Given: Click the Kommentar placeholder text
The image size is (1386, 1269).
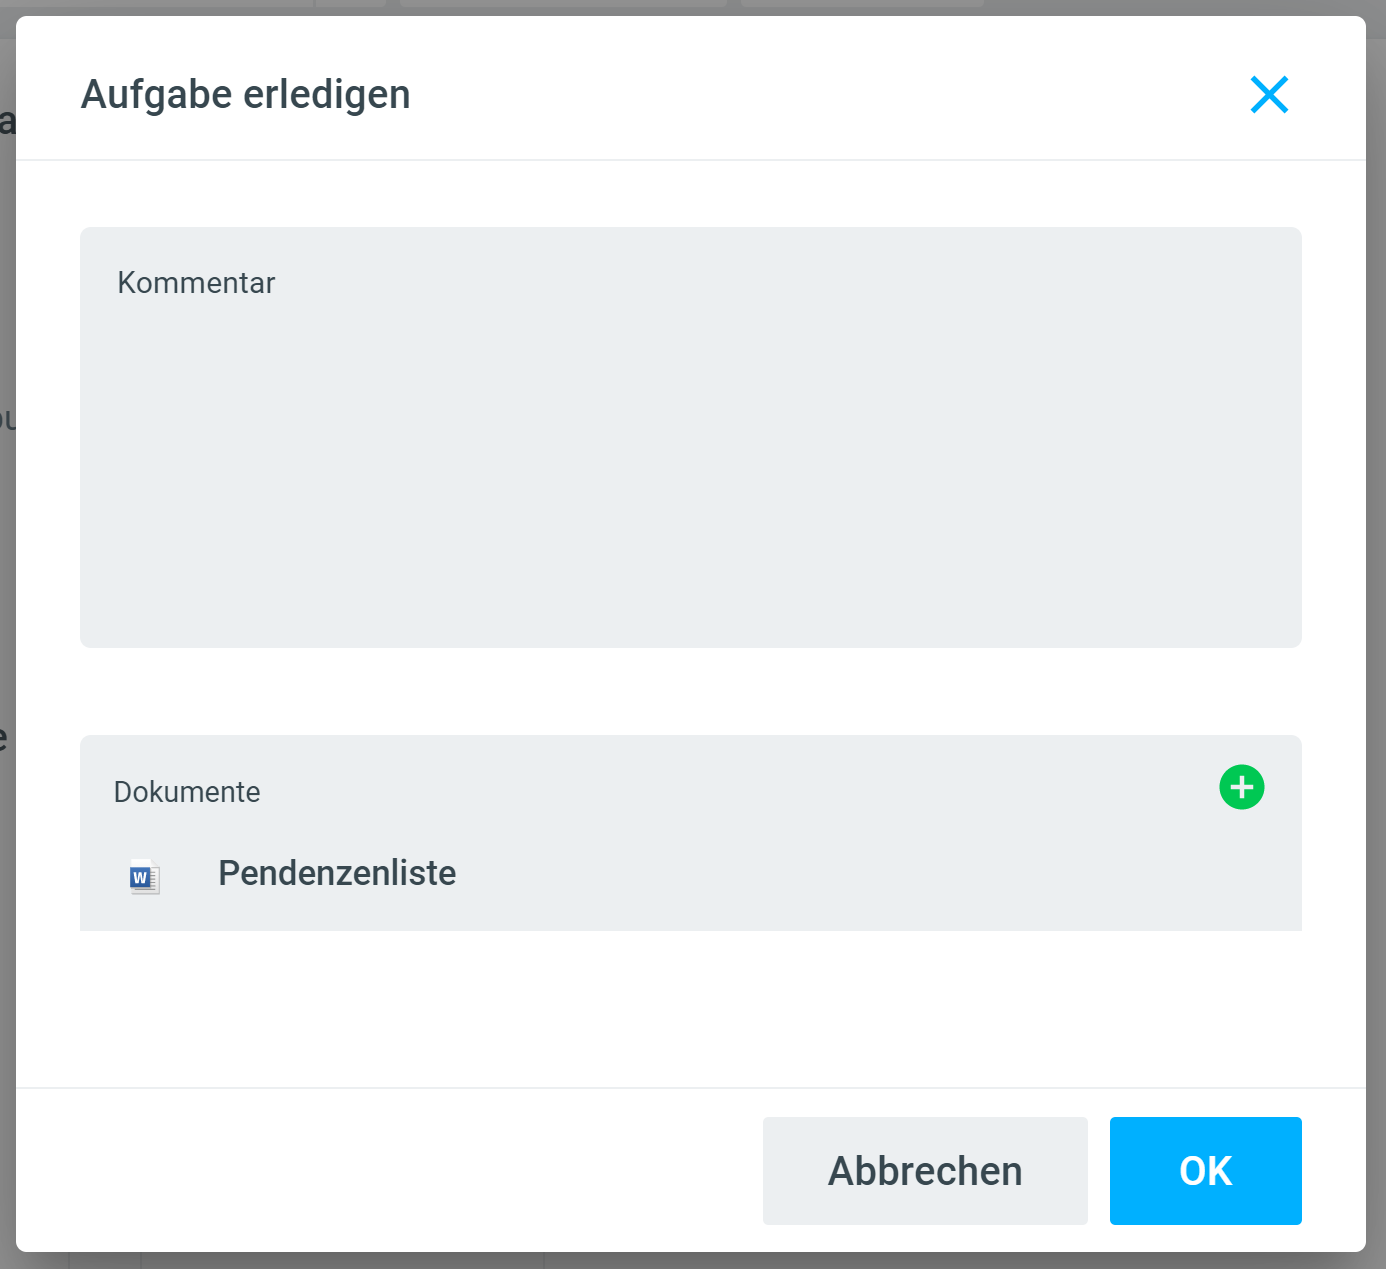Looking at the screenshot, I should click(x=196, y=283).
